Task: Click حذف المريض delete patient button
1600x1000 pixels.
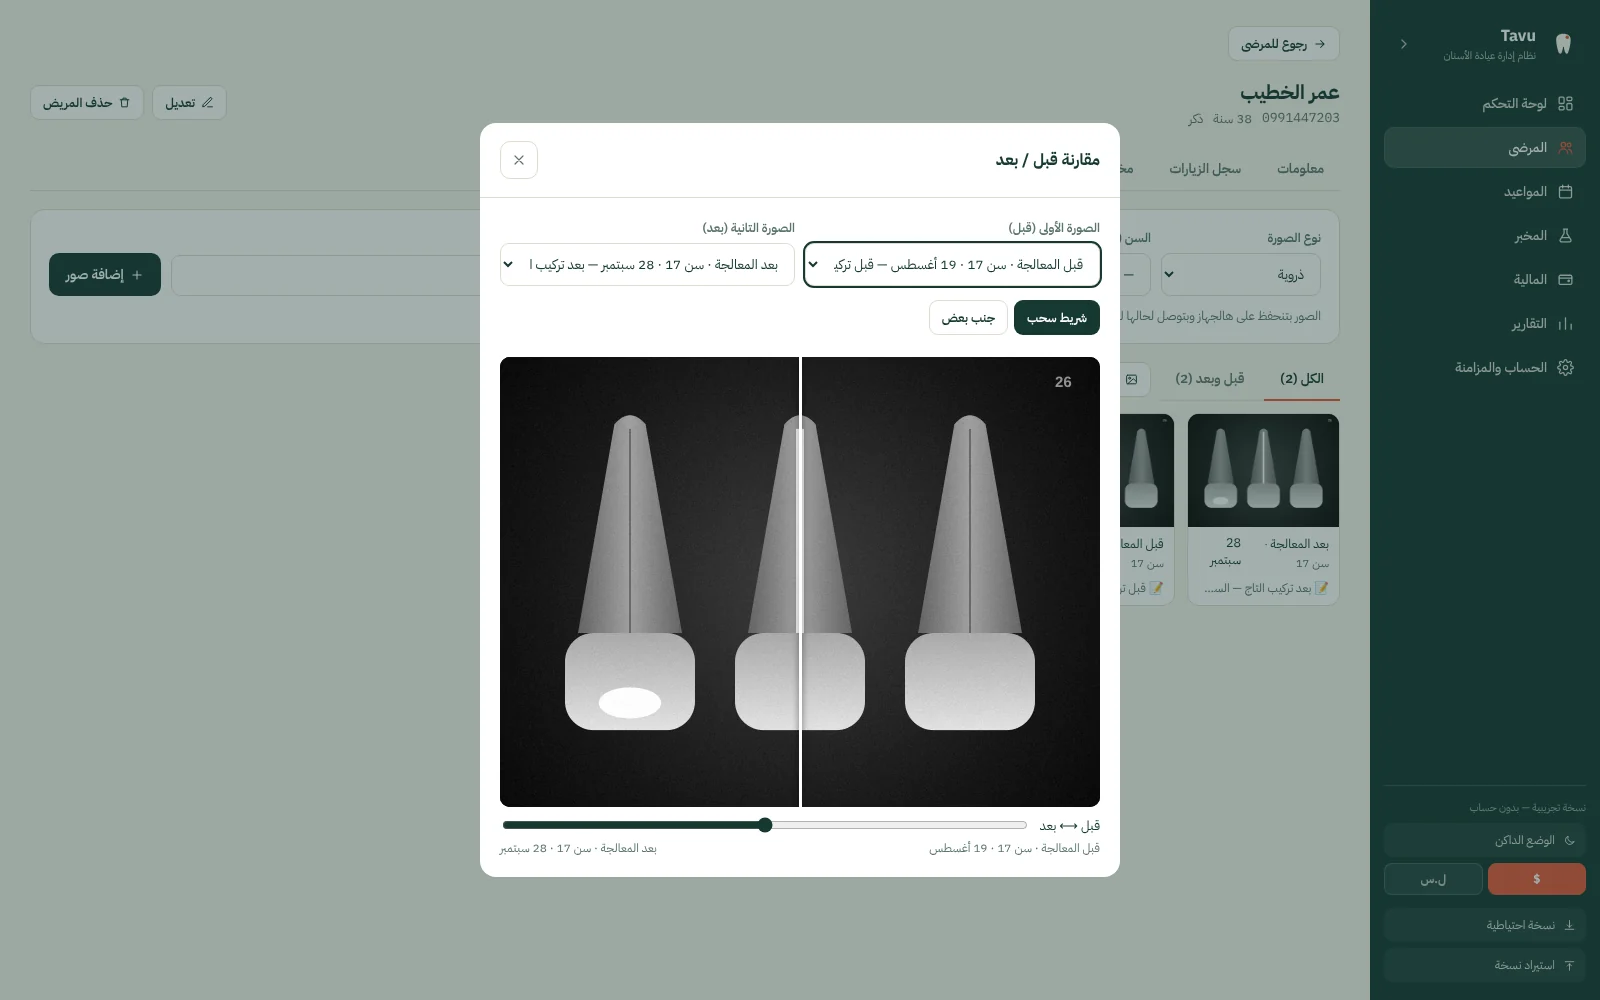Action: coord(86,102)
